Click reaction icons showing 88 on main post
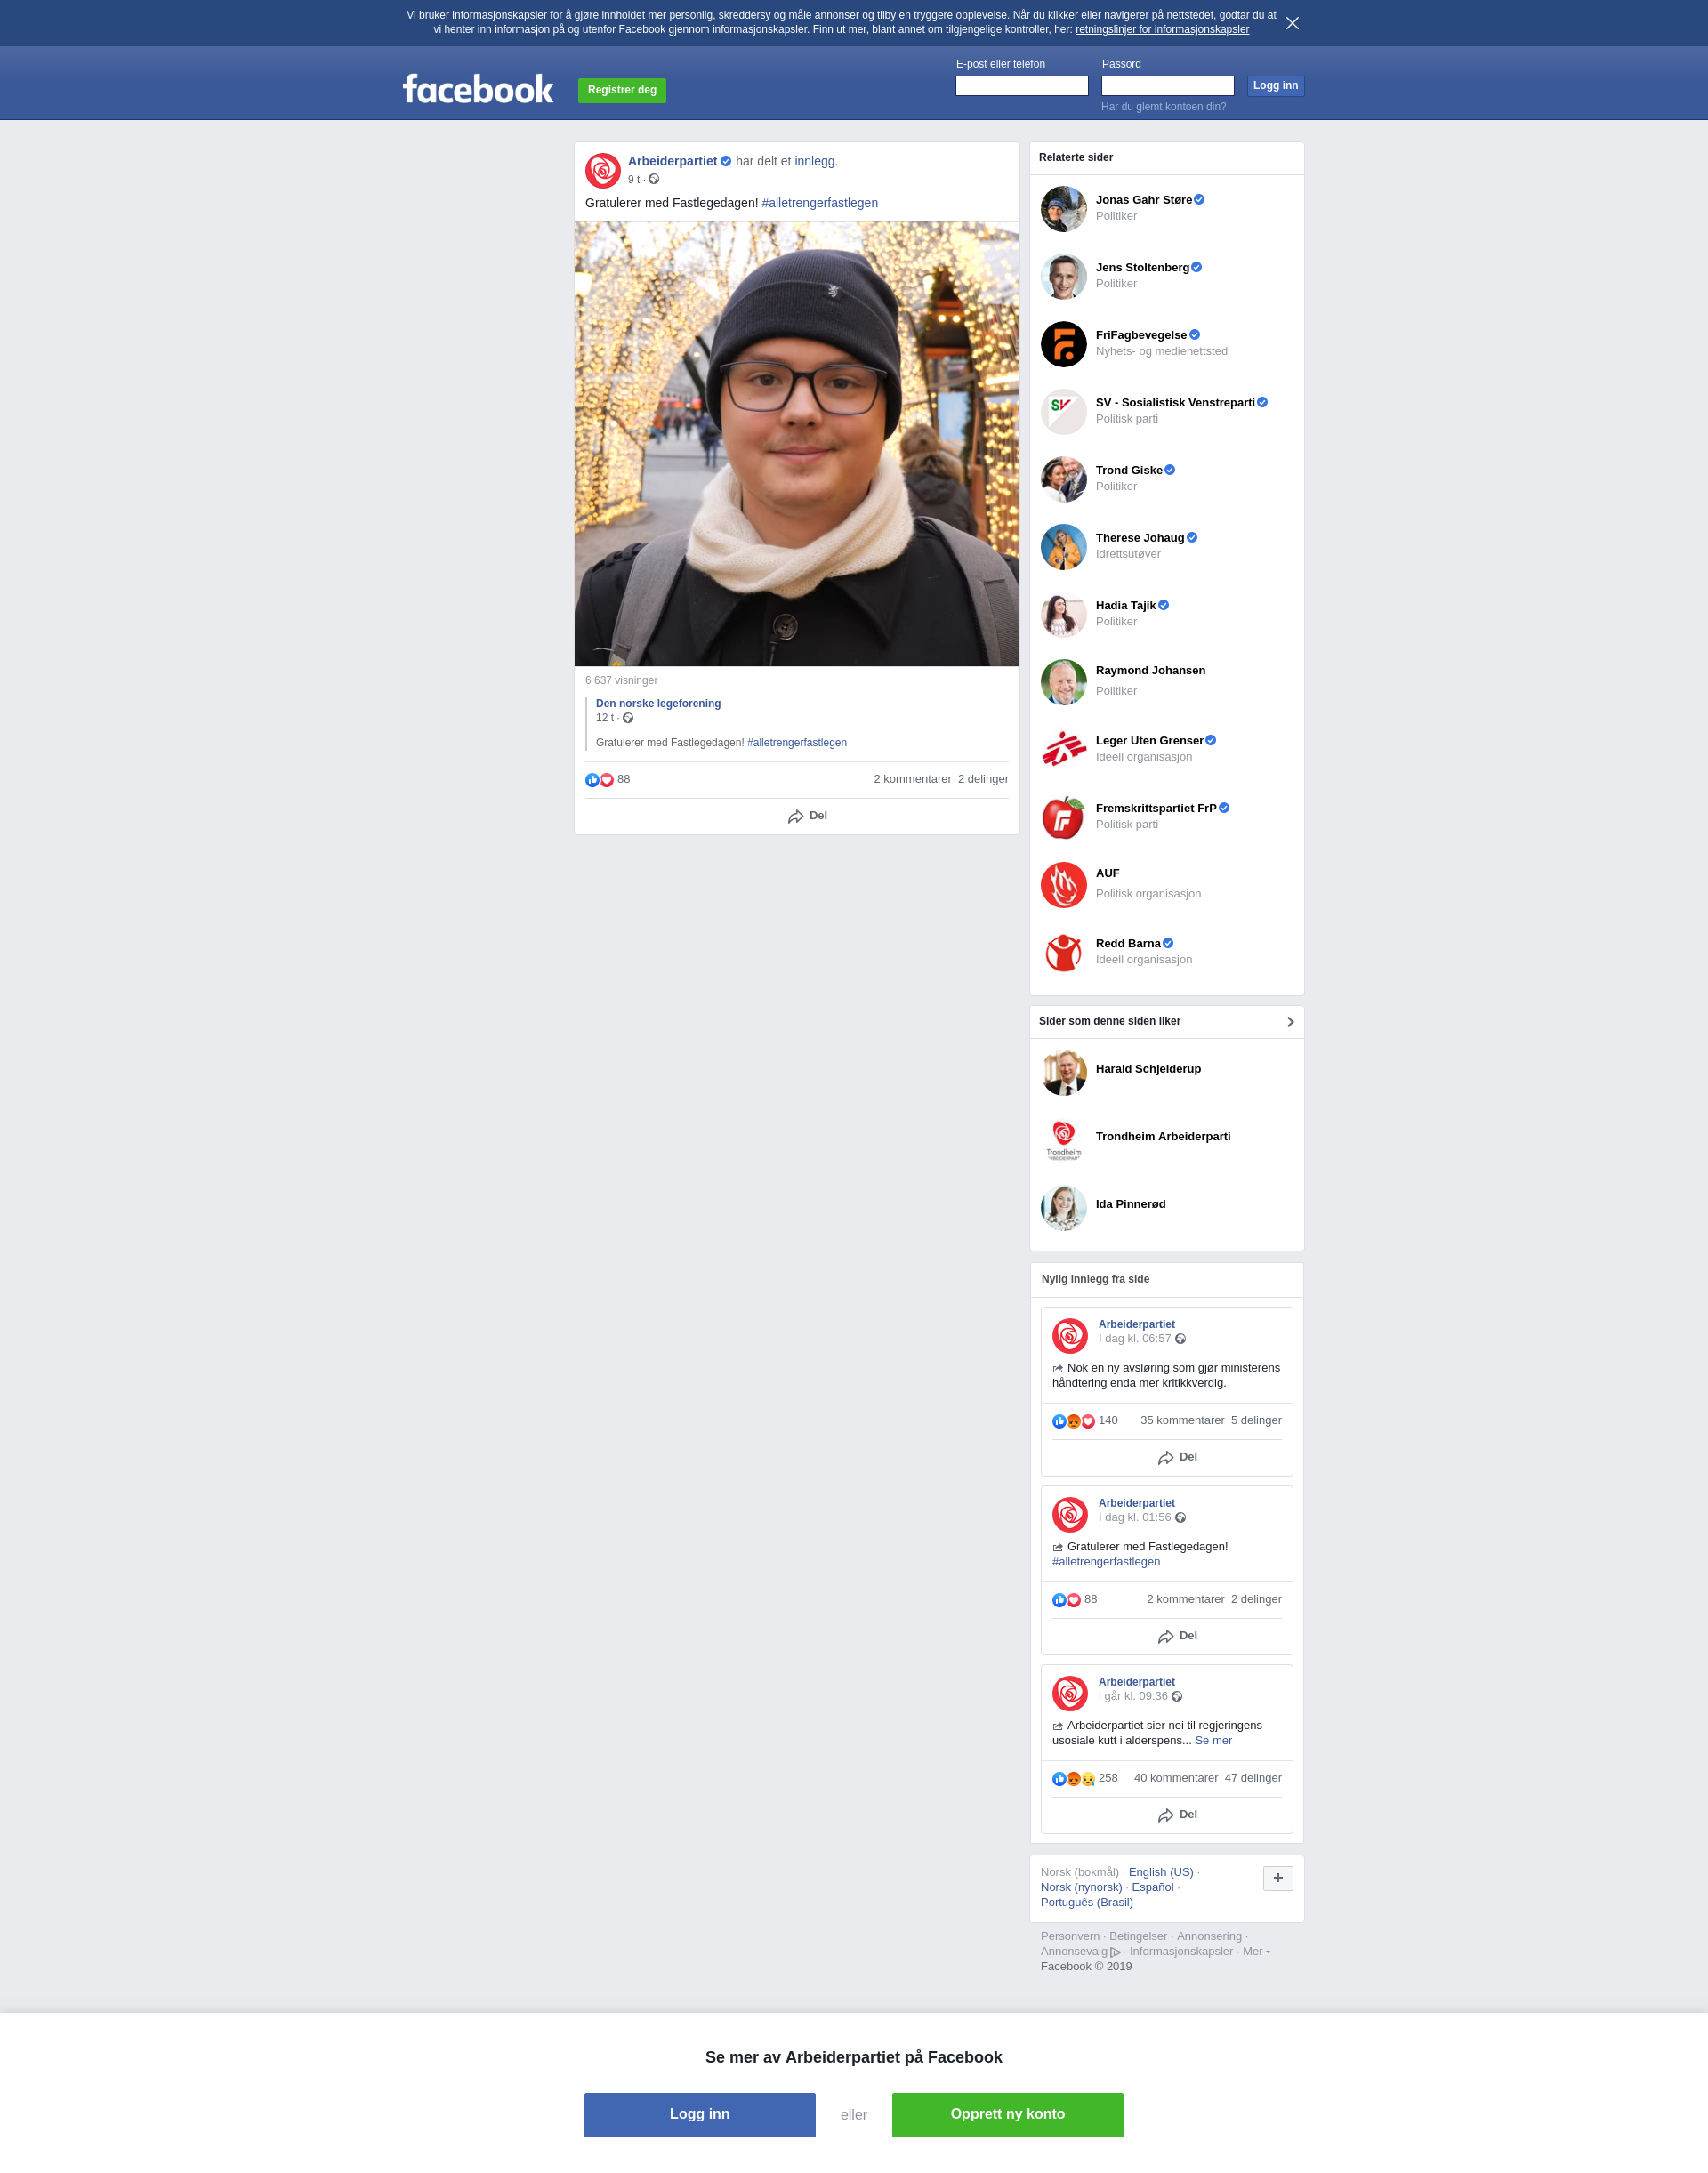Image resolution: width=1708 pixels, height=2173 pixels. click(x=600, y=780)
